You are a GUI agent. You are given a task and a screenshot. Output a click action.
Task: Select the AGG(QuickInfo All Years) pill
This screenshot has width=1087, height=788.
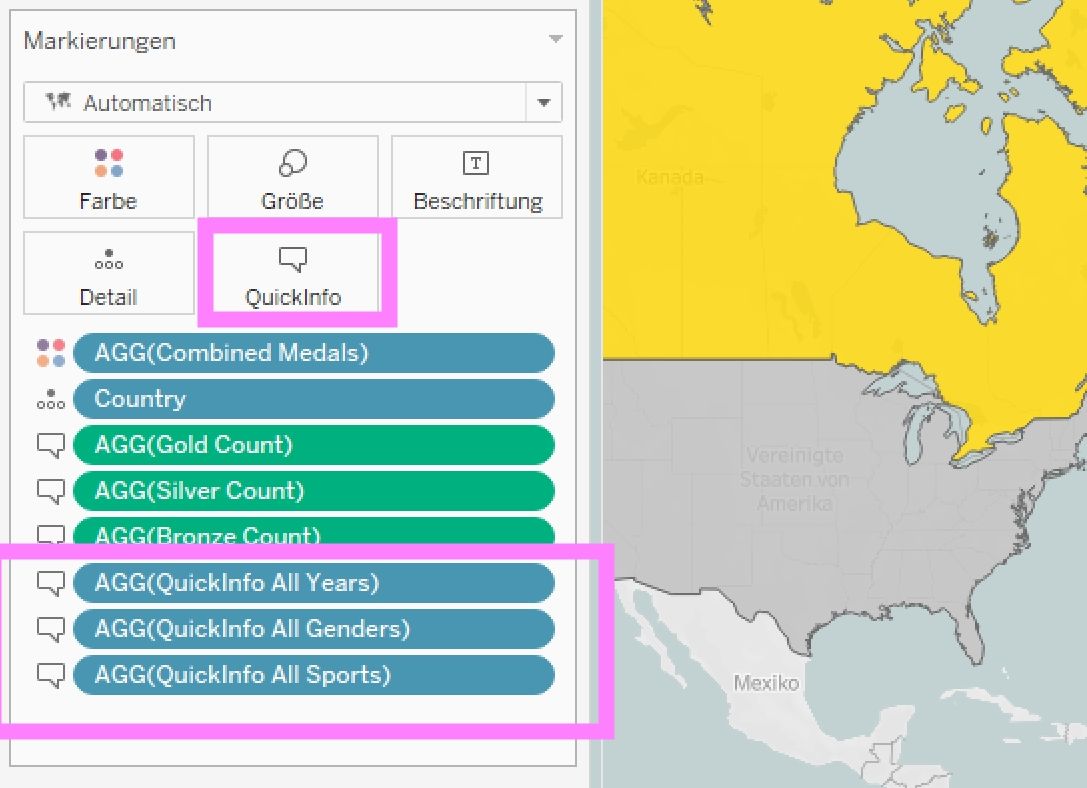tap(313, 583)
